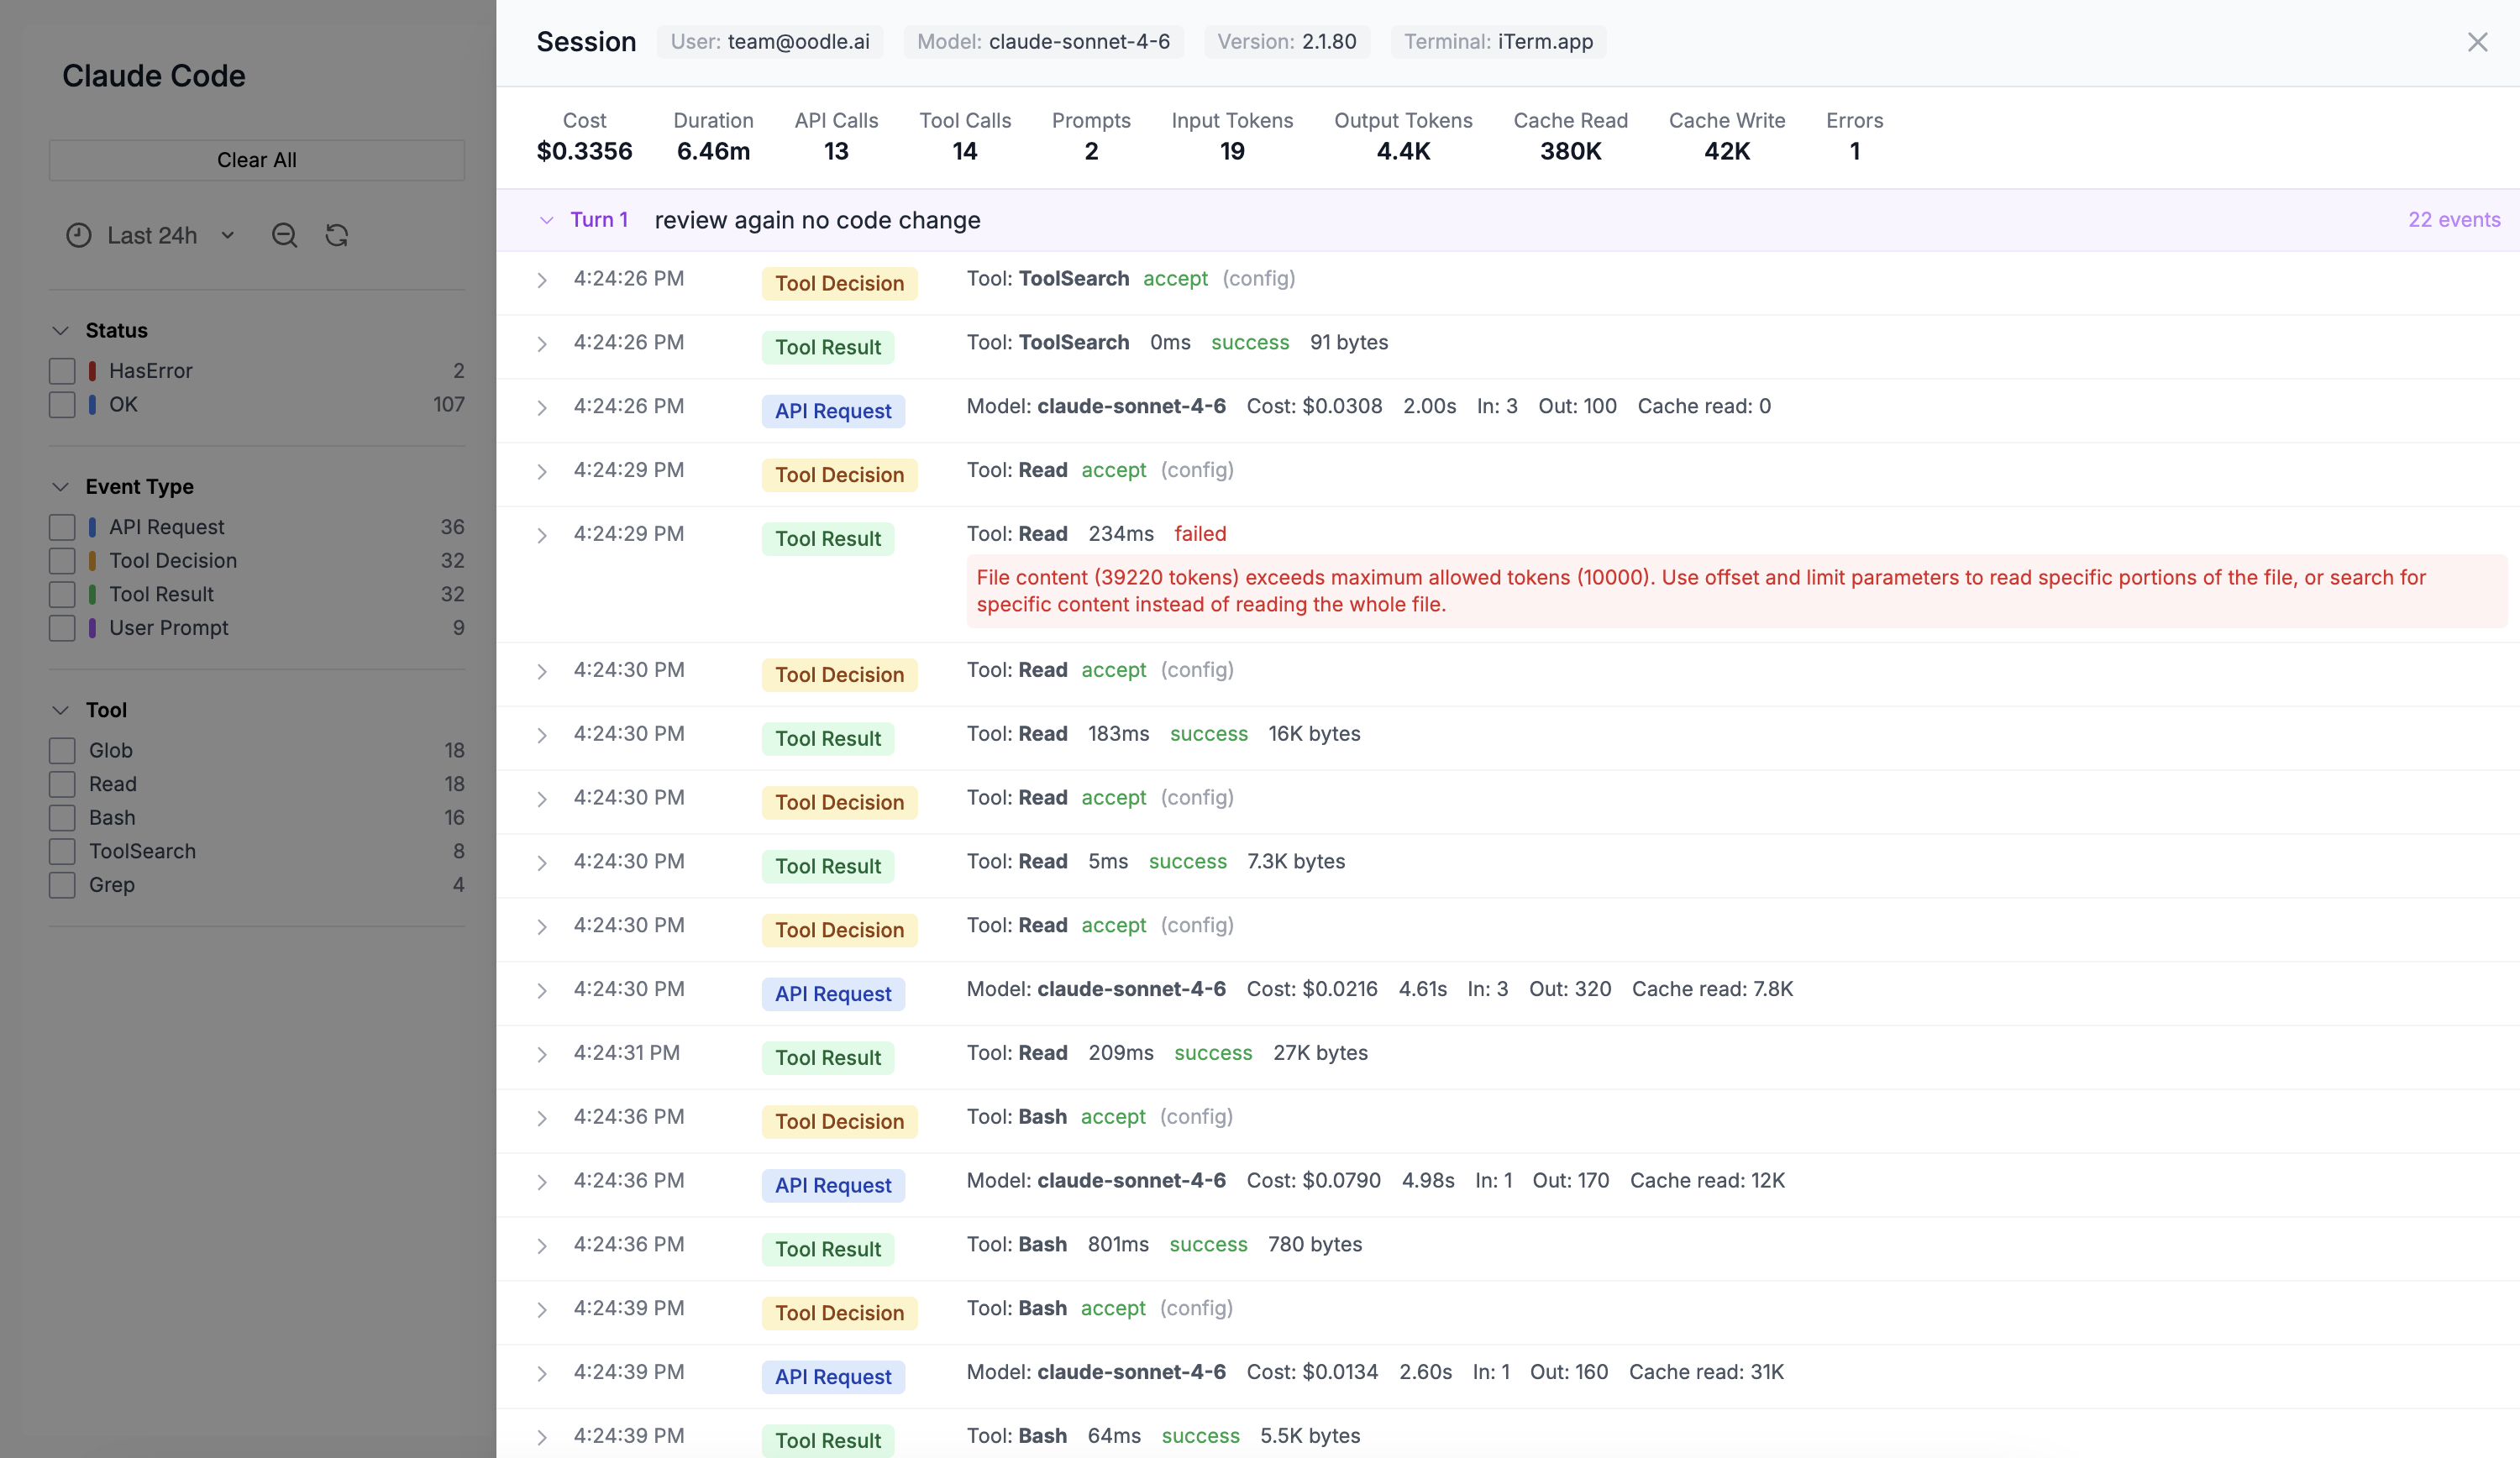The height and width of the screenshot is (1458, 2520).
Task: Collapse the Turn 1 event group
Action: [546, 220]
